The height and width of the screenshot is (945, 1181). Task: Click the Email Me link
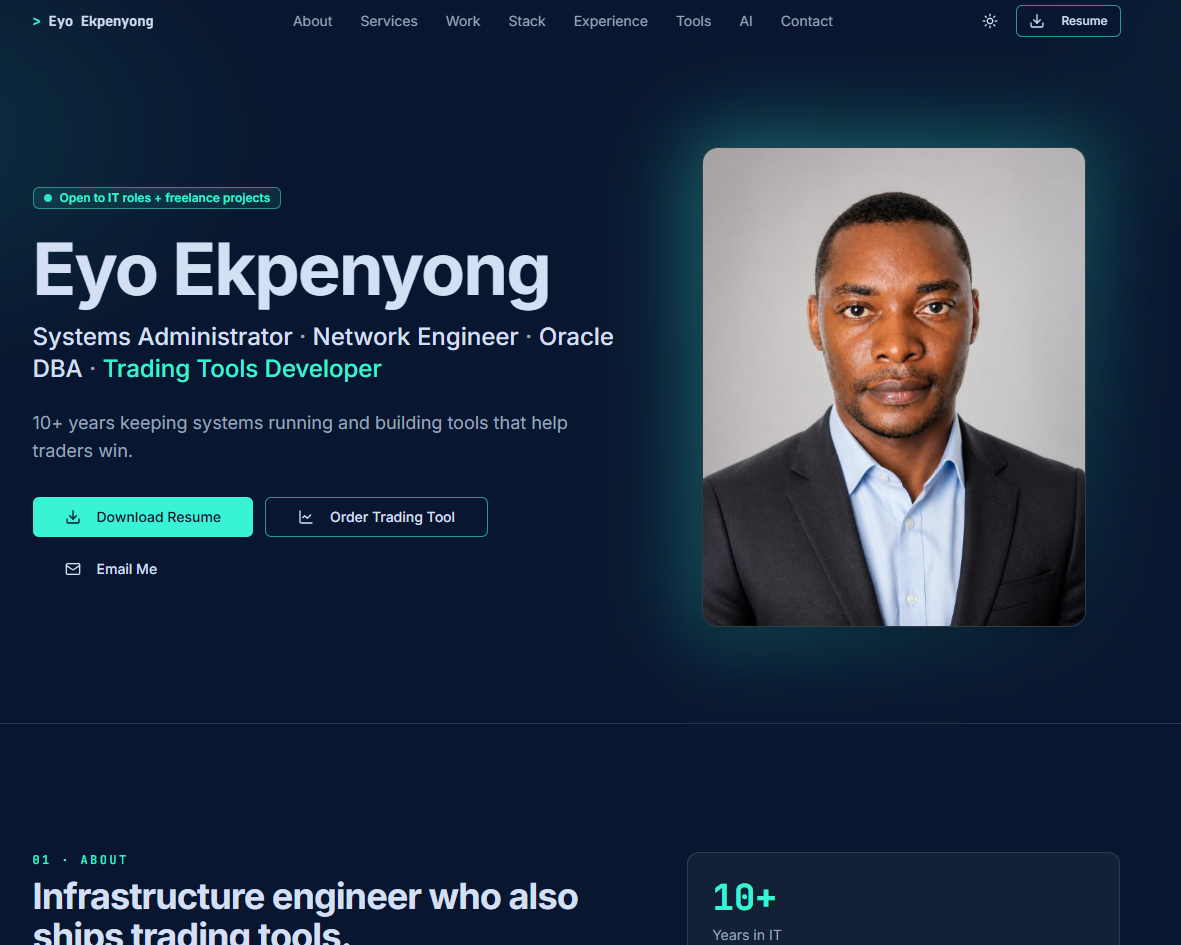(x=111, y=569)
